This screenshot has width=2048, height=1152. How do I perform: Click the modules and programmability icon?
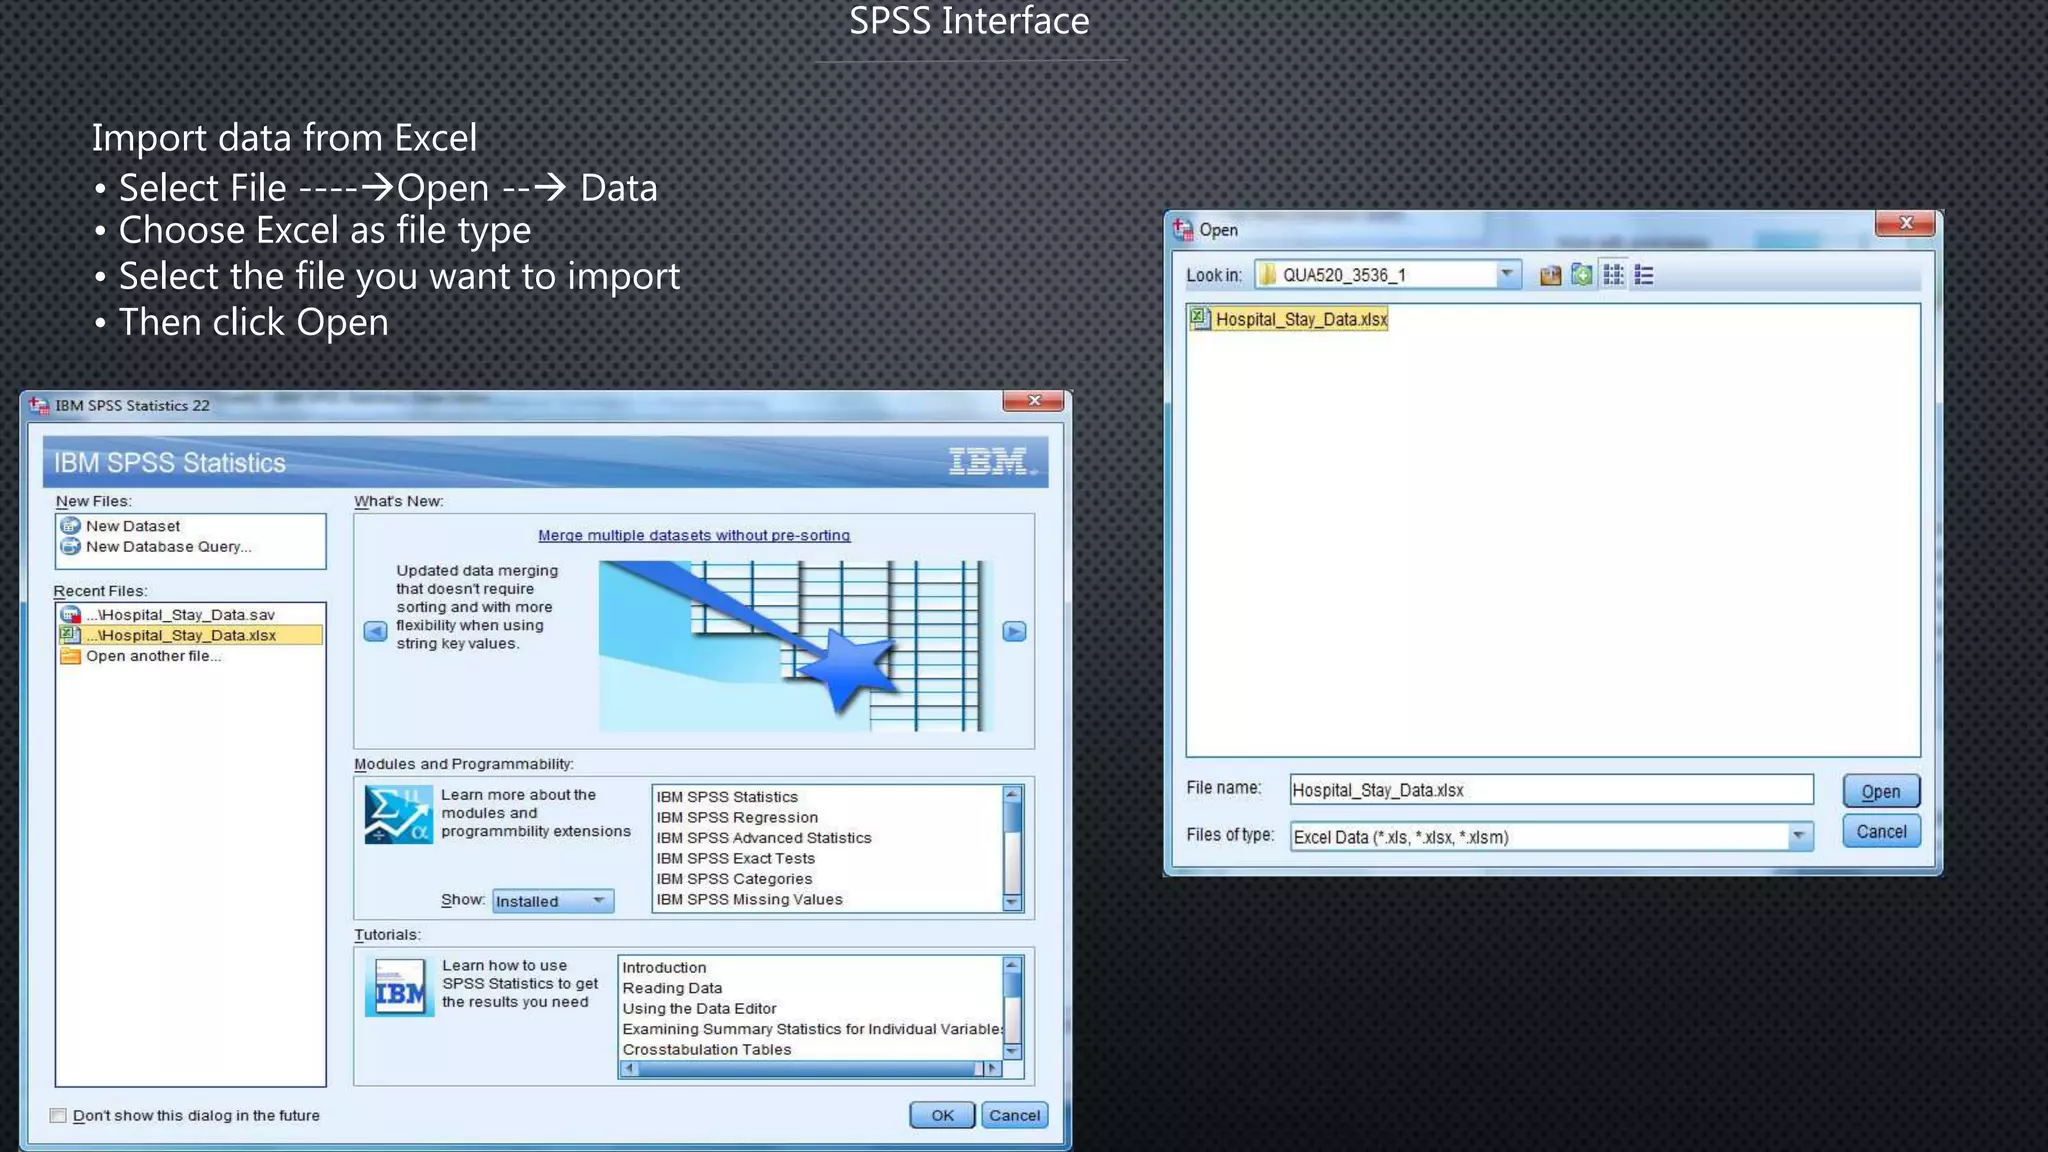tap(398, 815)
